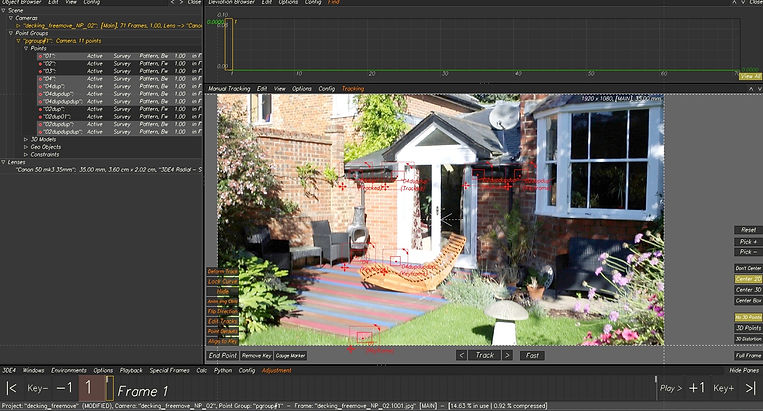Click Point Defaults button
Viewport: 763px width, 411px height.
pyautogui.click(x=222, y=331)
